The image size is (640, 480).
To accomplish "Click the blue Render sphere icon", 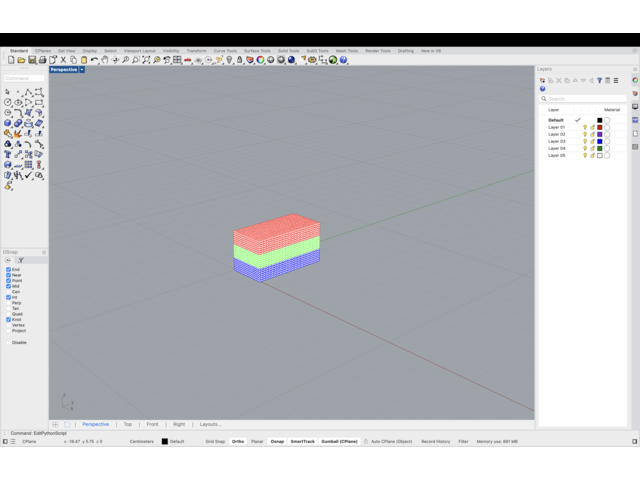I will coord(291,60).
